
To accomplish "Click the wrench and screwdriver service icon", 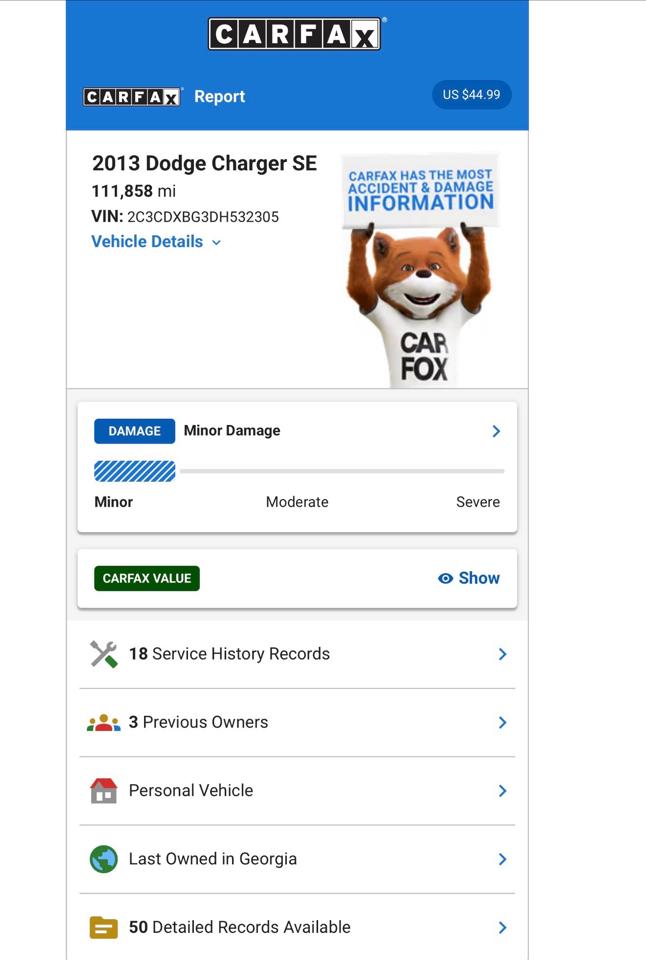I will pyautogui.click(x=103, y=654).
